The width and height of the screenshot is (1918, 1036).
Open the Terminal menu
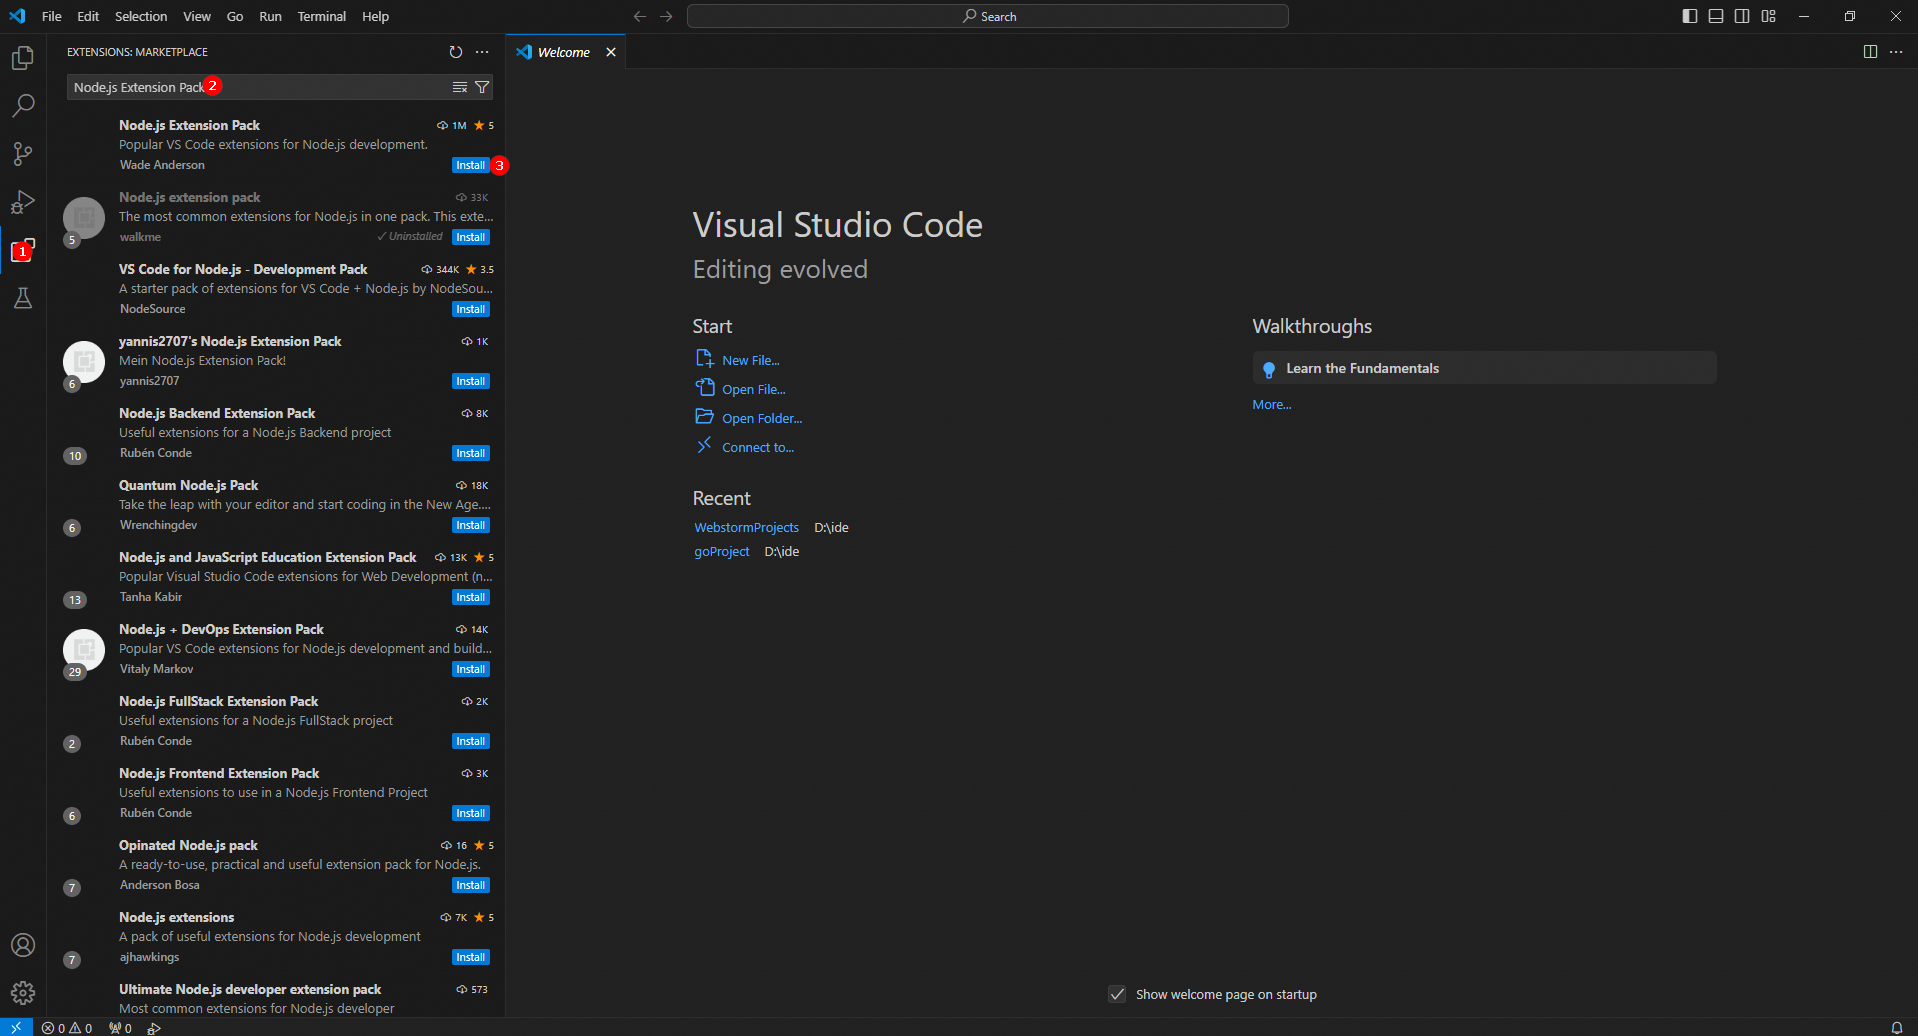click(x=321, y=16)
